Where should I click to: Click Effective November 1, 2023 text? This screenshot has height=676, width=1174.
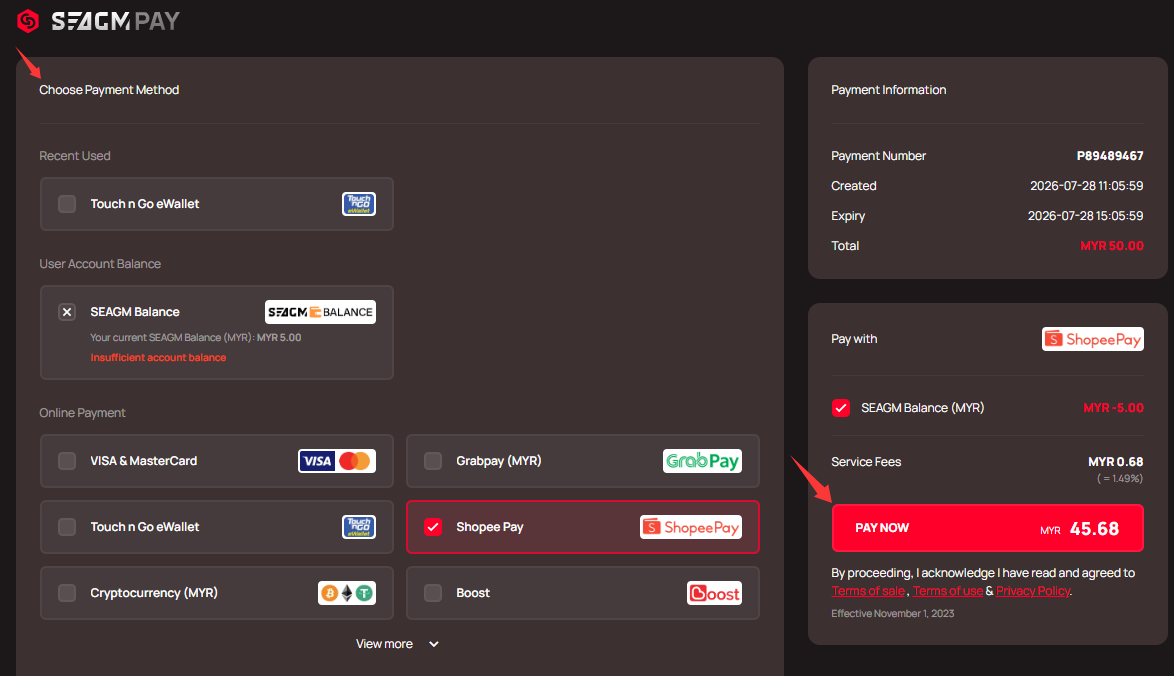892,613
